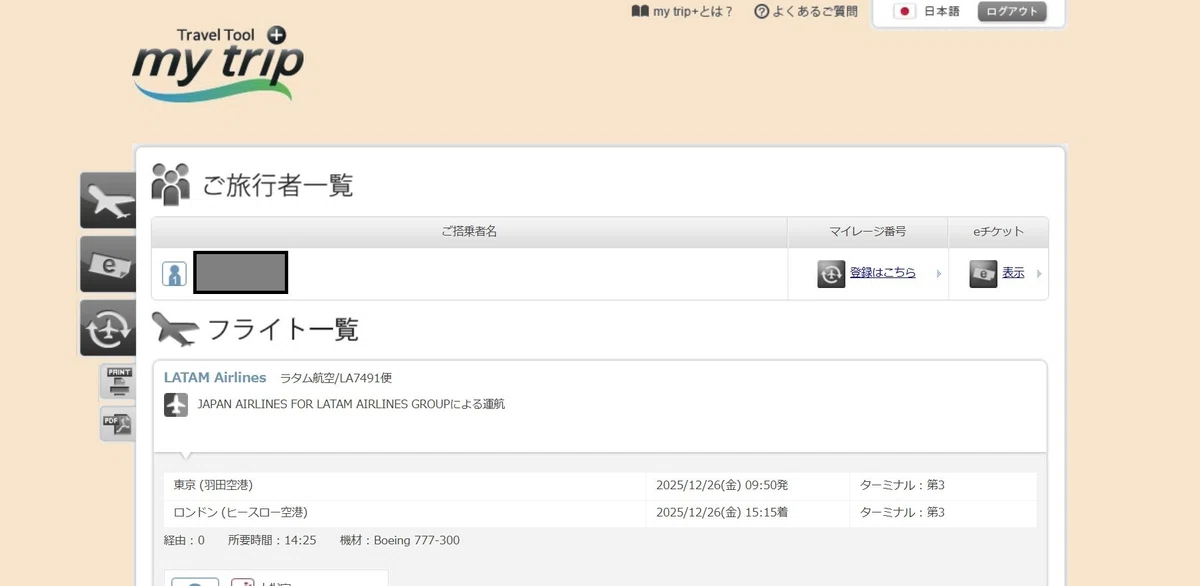Click the redacted passenger name box

pyautogui.click(x=241, y=273)
